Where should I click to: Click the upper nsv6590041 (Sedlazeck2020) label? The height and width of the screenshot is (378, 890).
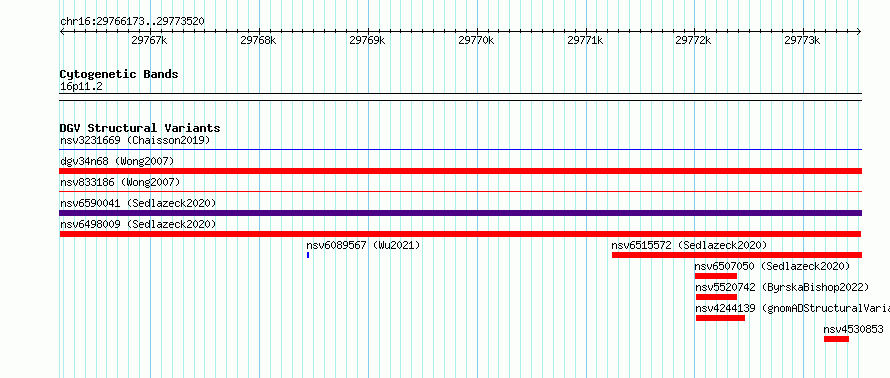click(x=138, y=203)
